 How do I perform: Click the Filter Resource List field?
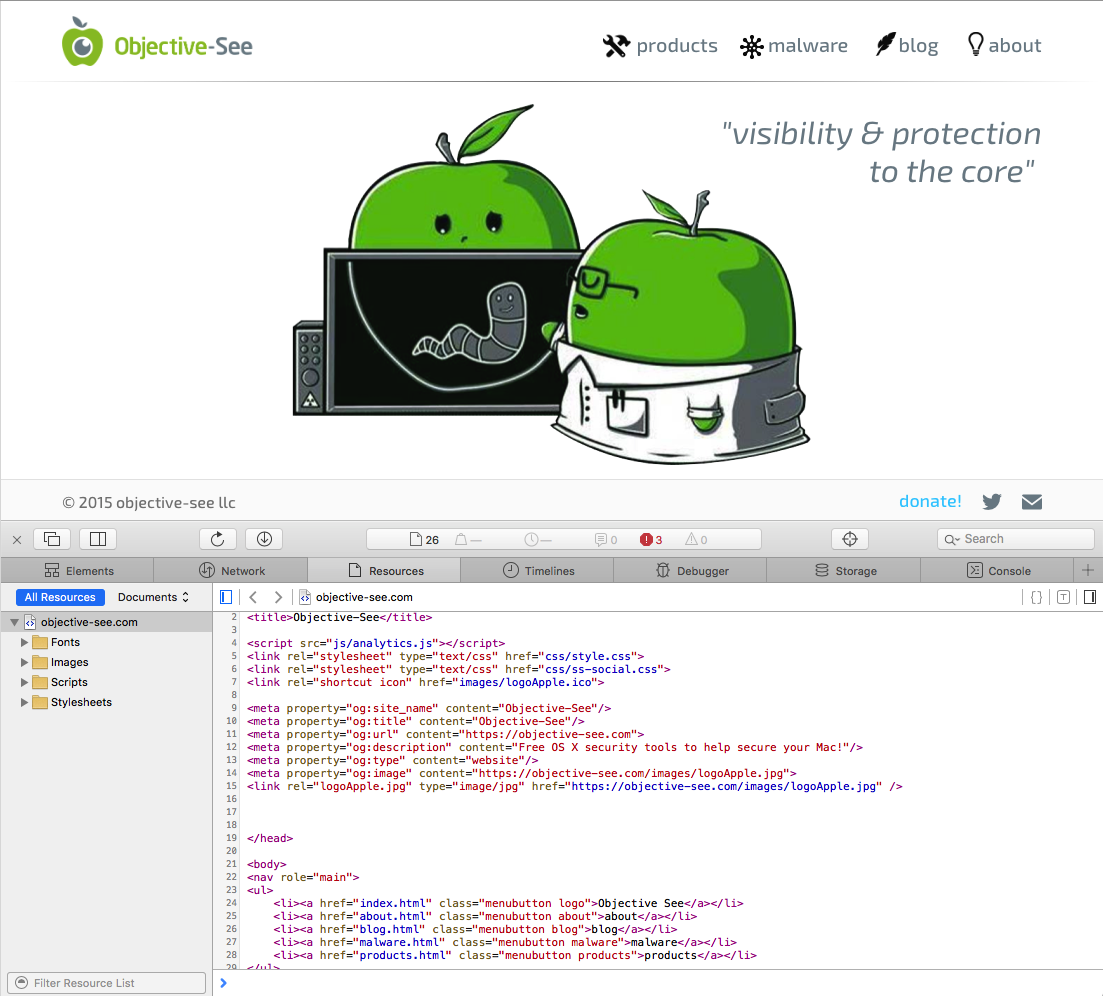(x=108, y=983)
